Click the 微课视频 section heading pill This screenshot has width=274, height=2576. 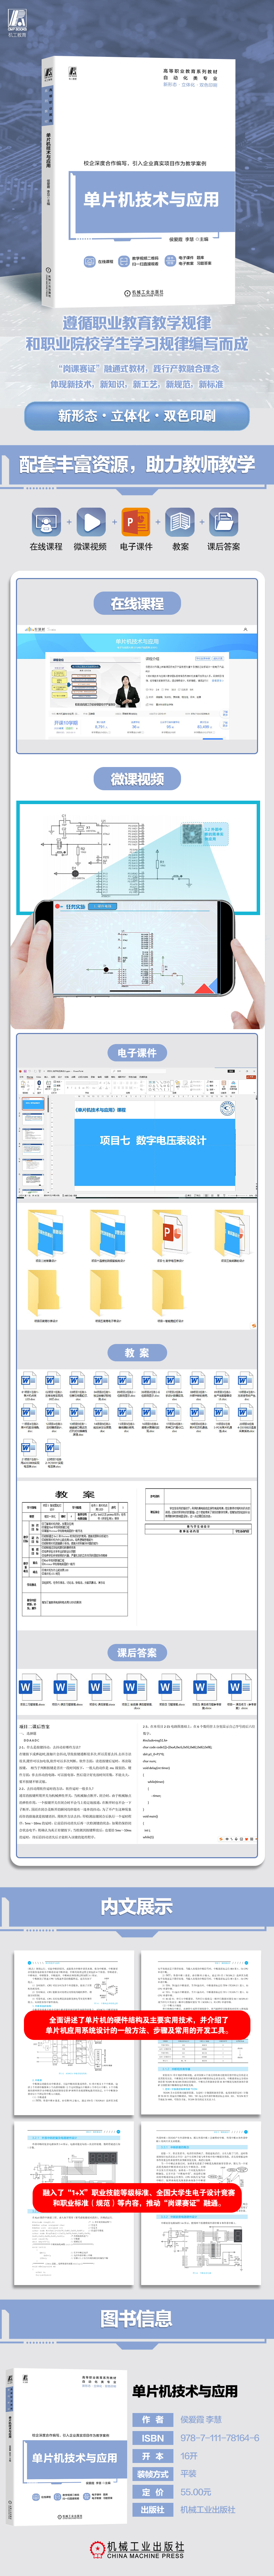coord(137,779)
